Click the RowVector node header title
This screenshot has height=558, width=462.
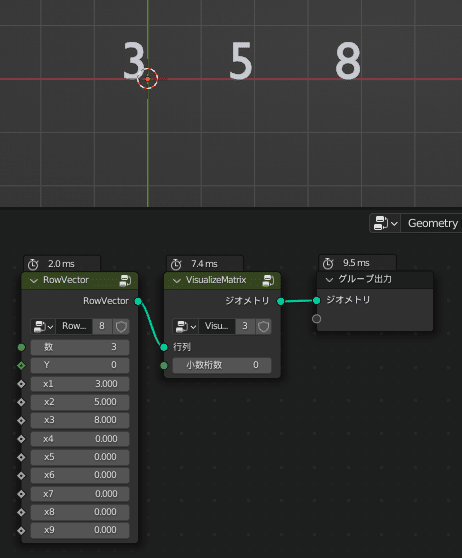(x=66, y=280)
